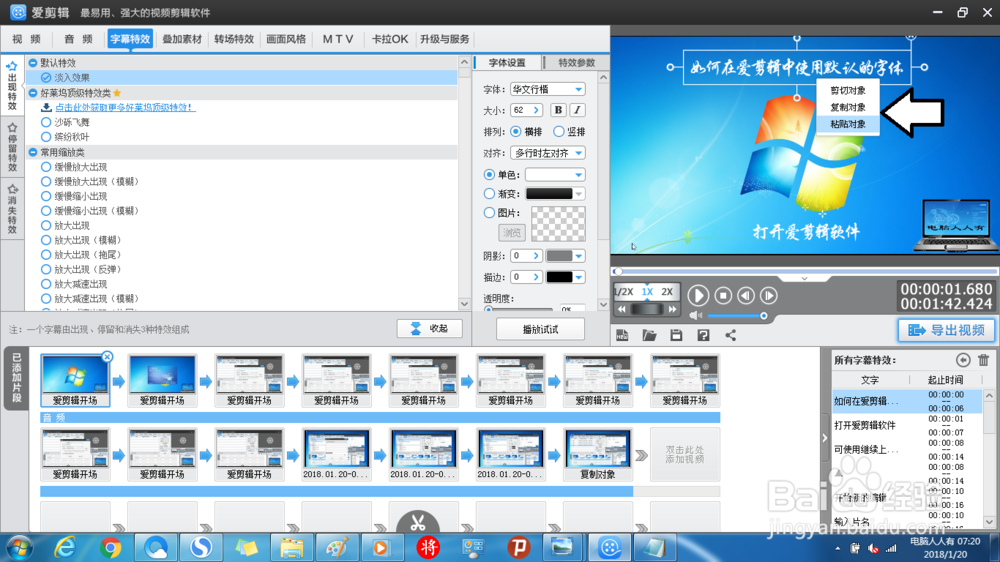
Task: Toggle italic font button
Action: [577, 110]
